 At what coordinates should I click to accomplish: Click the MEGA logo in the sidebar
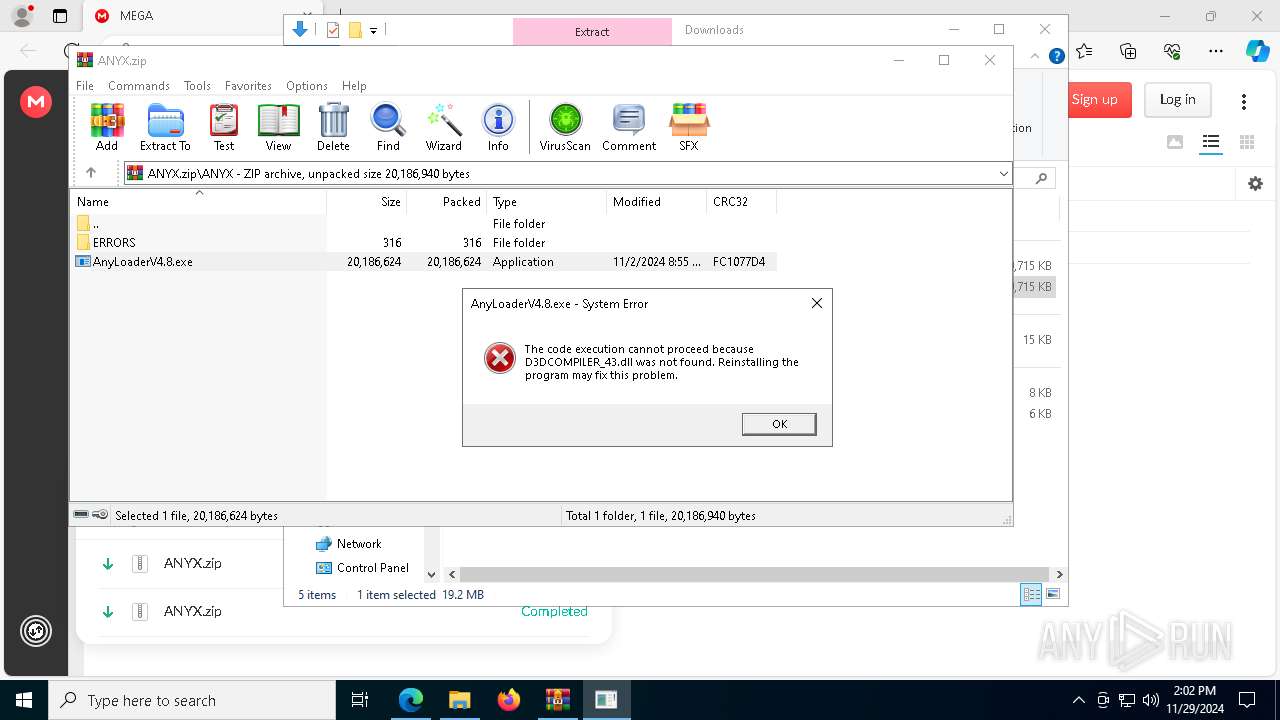click(x=36, y=101)
